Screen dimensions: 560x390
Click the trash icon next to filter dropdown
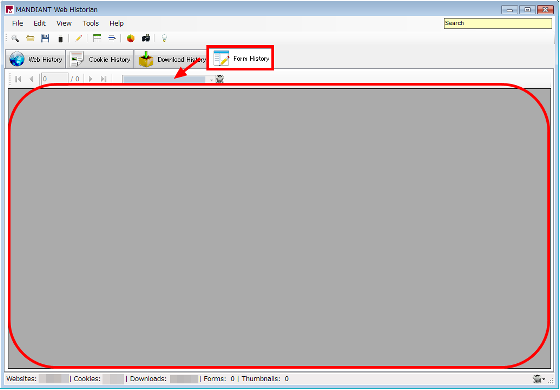220,79
